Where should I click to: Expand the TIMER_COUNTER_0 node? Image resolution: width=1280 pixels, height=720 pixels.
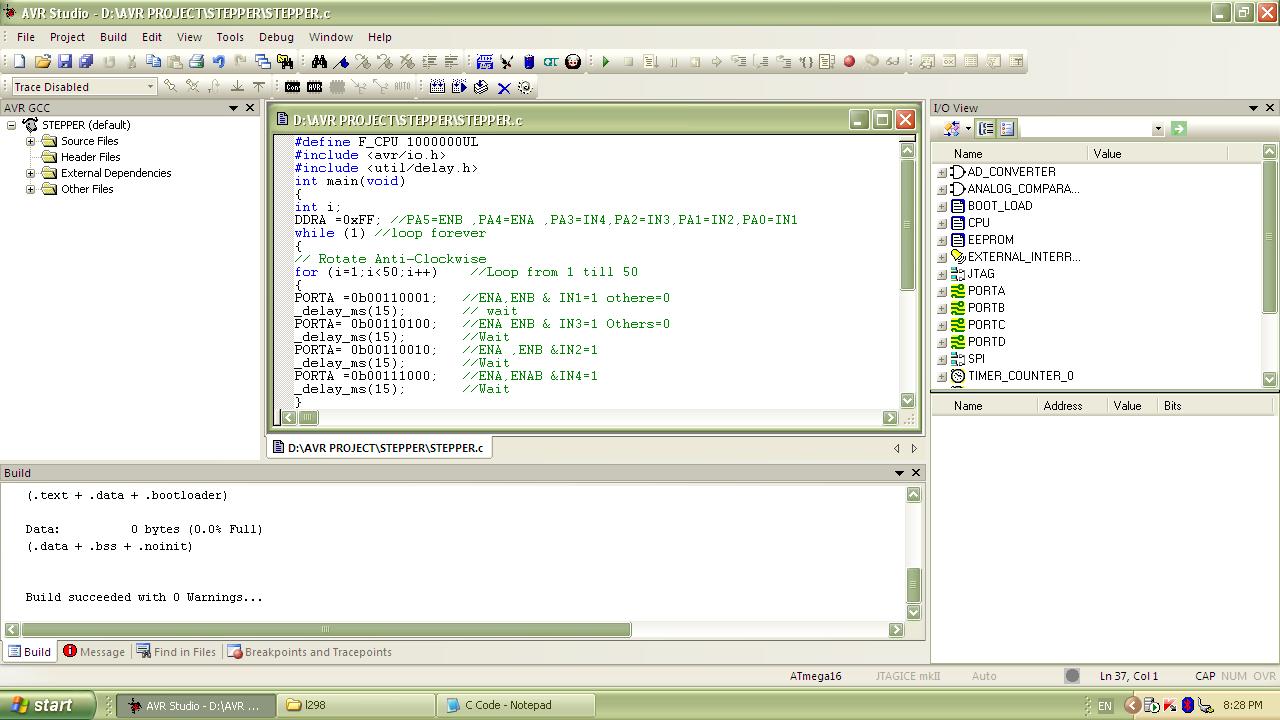pos(941,376)
